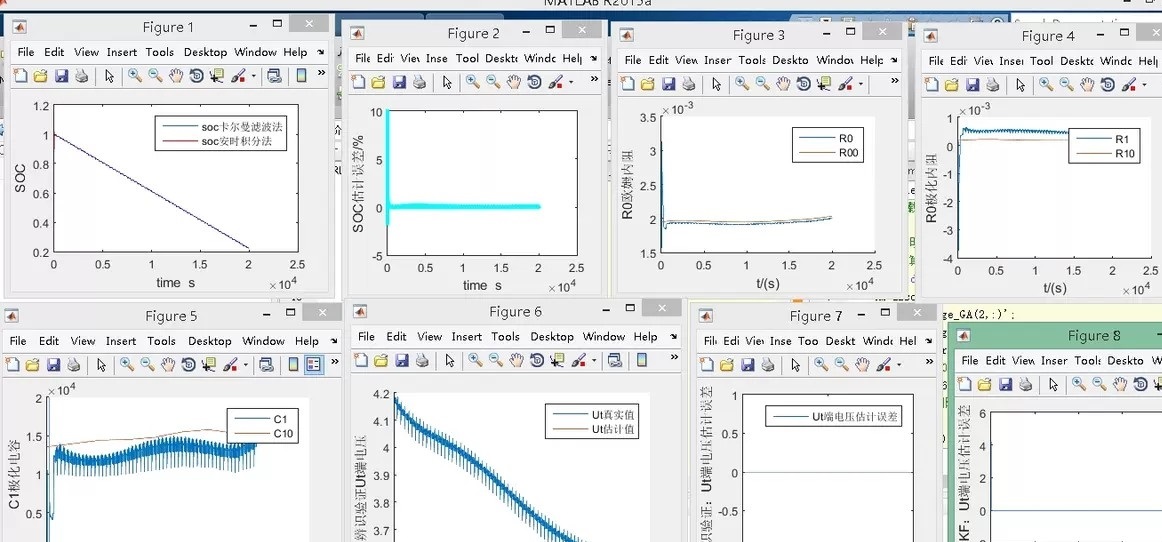1162x542 pixels.
Task: Open Tools menu in Figure 5
Action: point(161,341)
